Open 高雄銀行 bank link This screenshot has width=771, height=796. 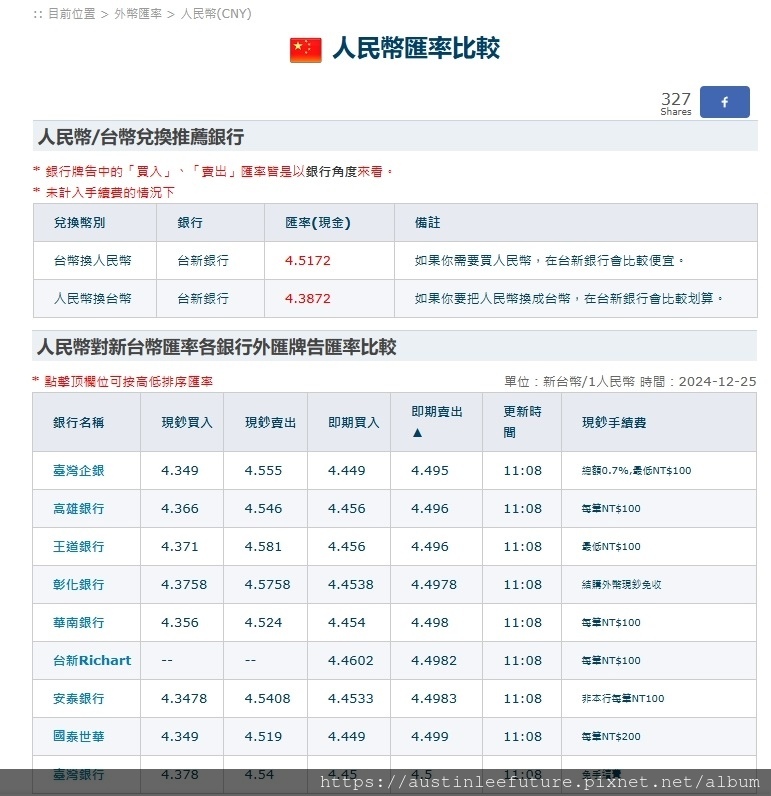(79, 509)
